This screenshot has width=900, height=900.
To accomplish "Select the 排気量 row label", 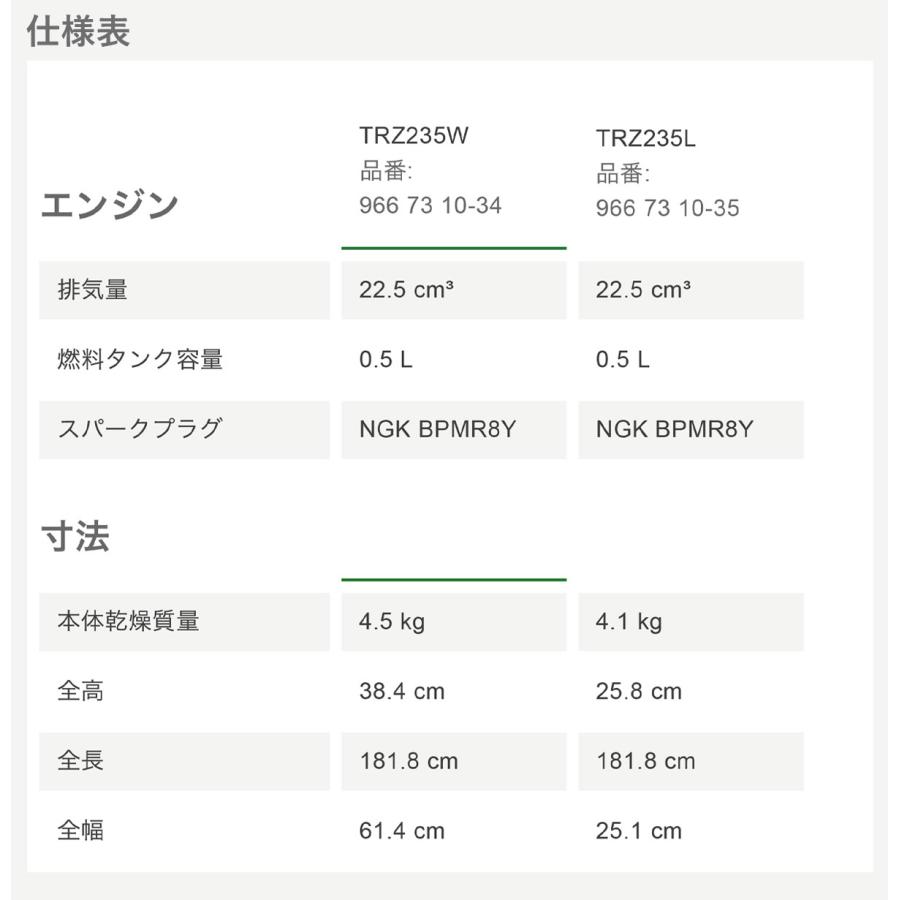I will (x=93, y=290).
